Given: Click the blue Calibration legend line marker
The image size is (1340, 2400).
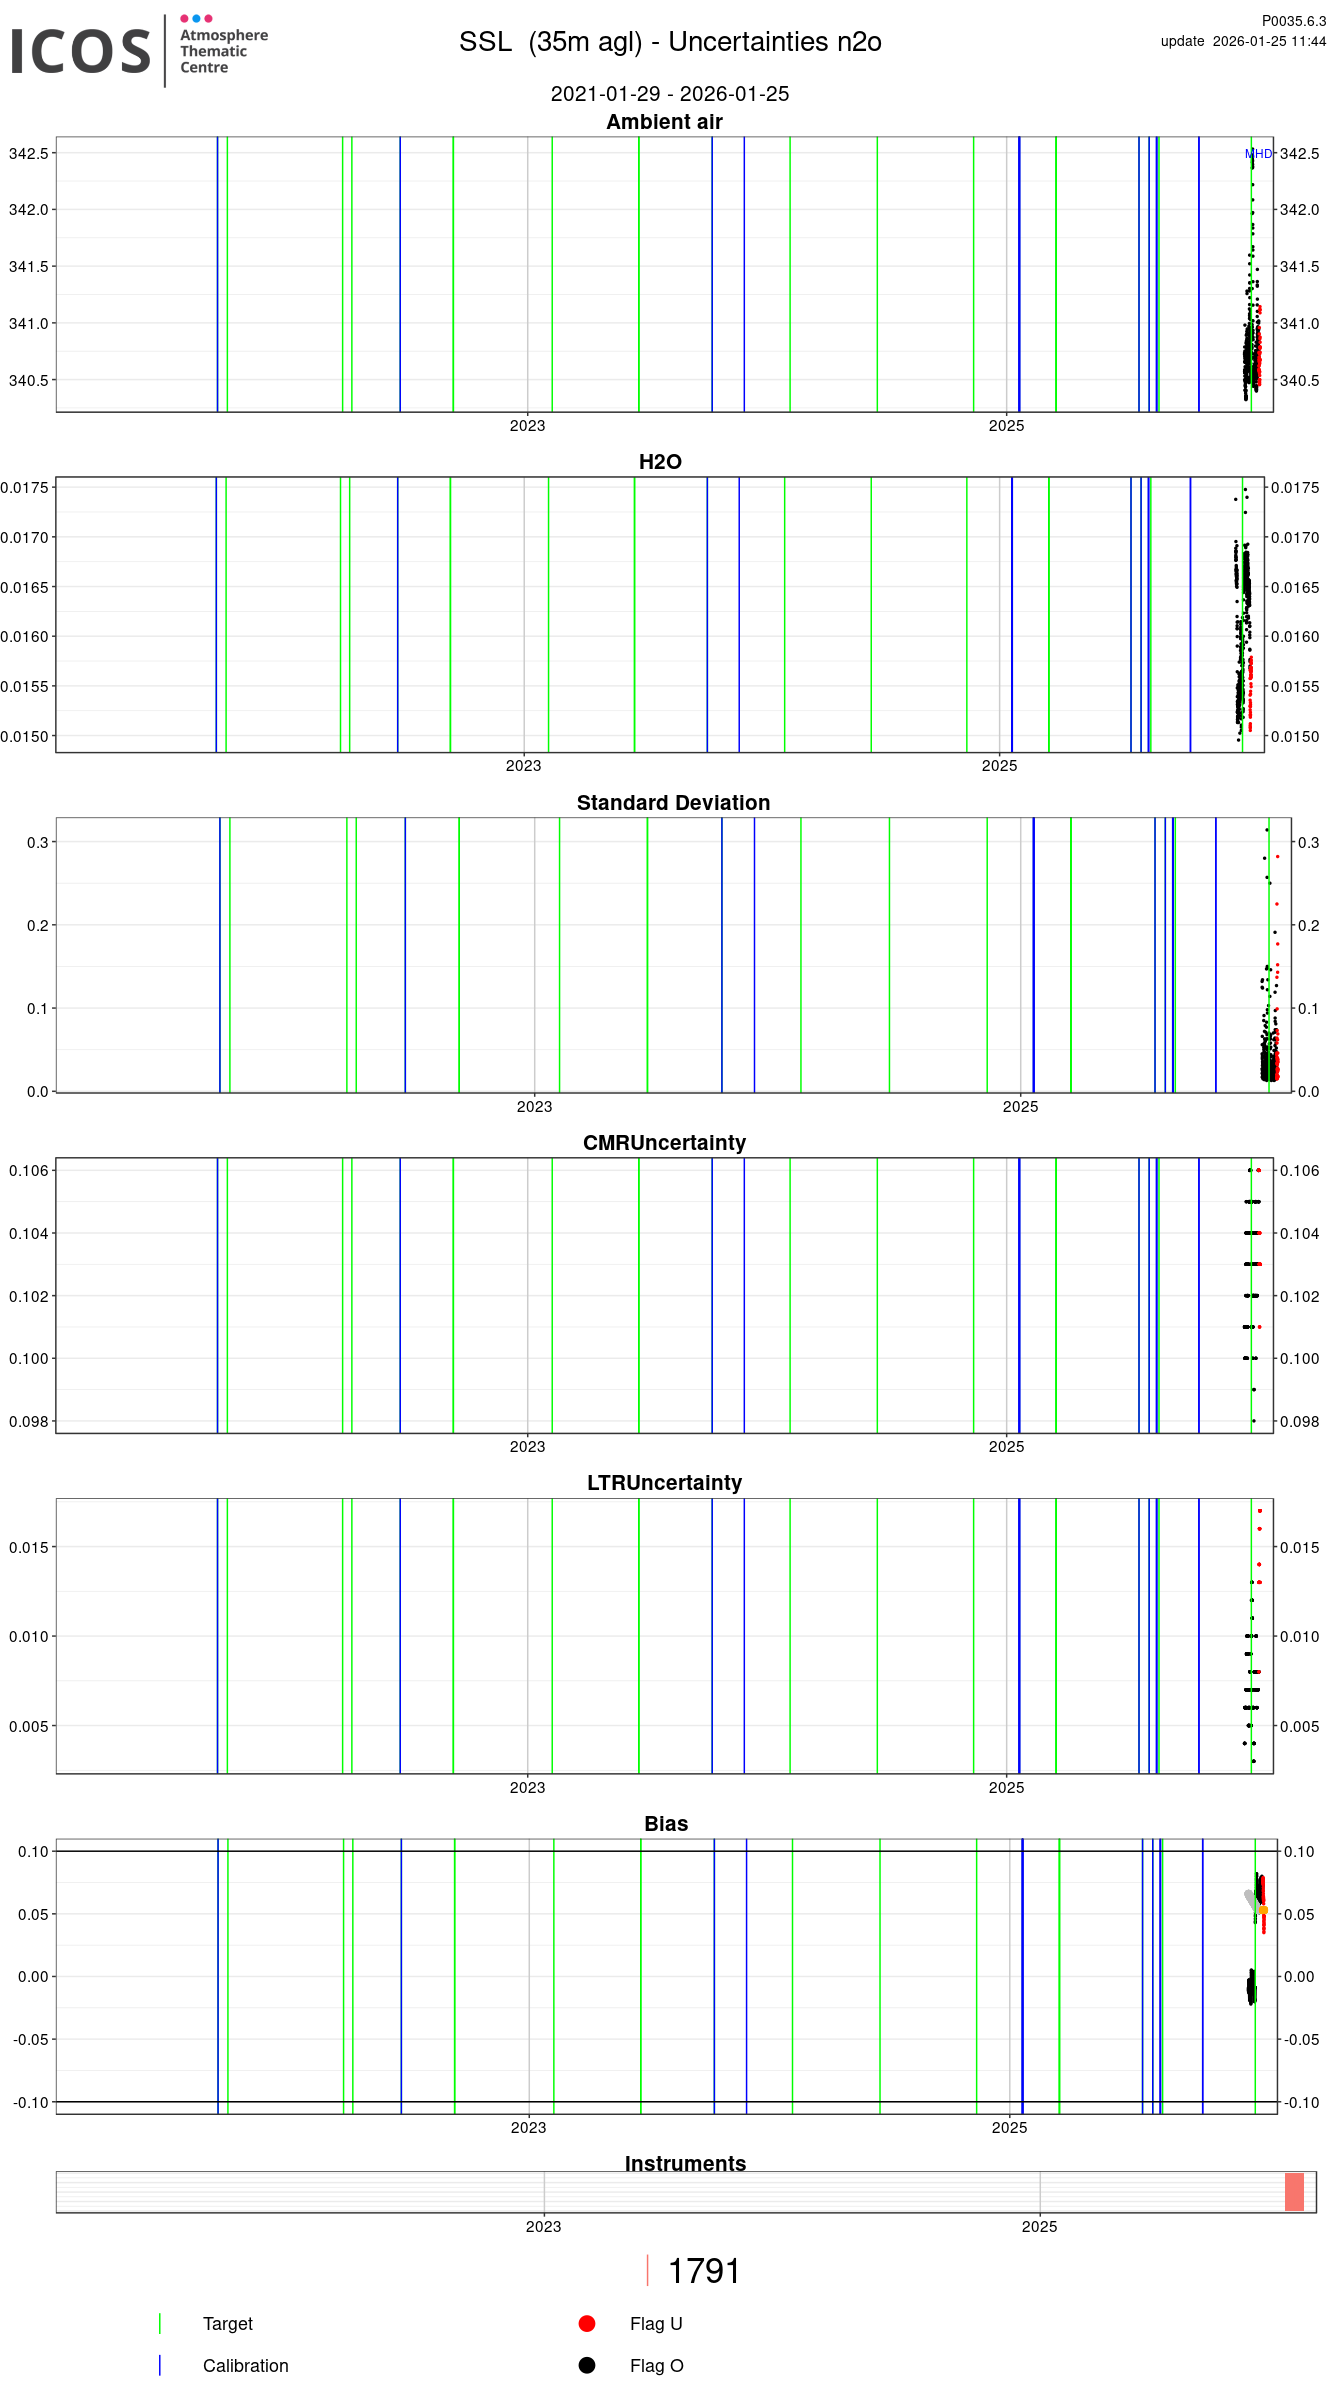Looking at the screenshot, I should click(x=160, y=2365).
